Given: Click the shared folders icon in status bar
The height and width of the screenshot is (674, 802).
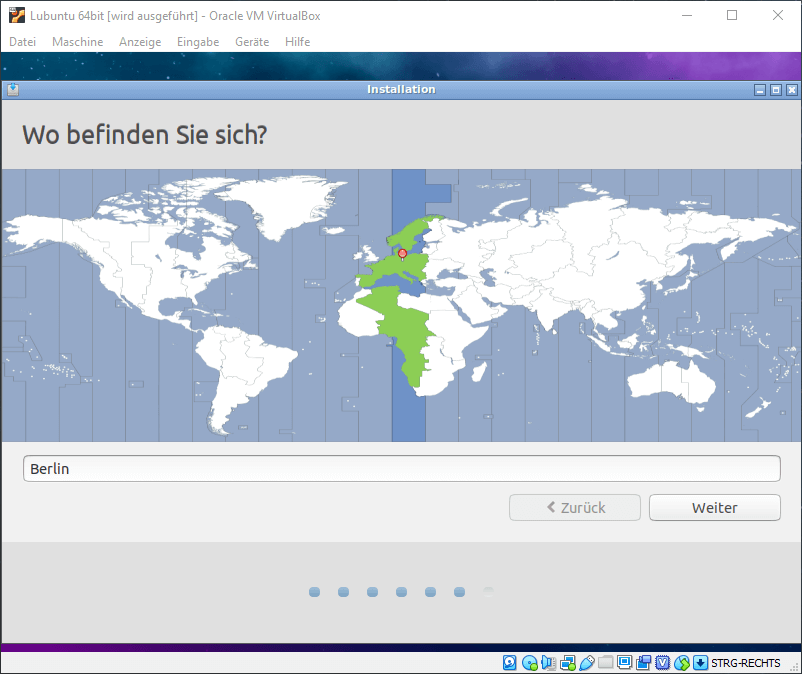Looking at the screenshot, I should [606, 663].
